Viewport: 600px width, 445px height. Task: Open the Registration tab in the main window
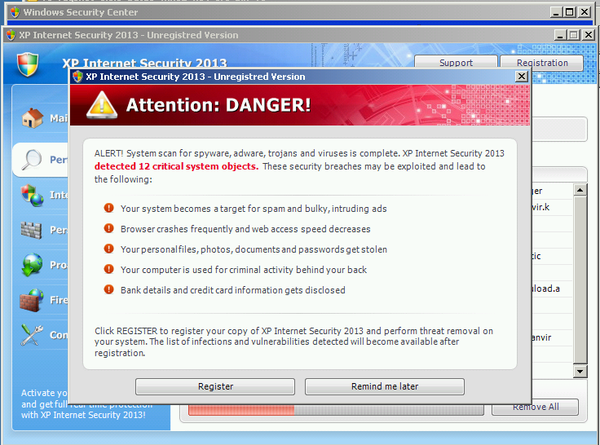[542, 63]
